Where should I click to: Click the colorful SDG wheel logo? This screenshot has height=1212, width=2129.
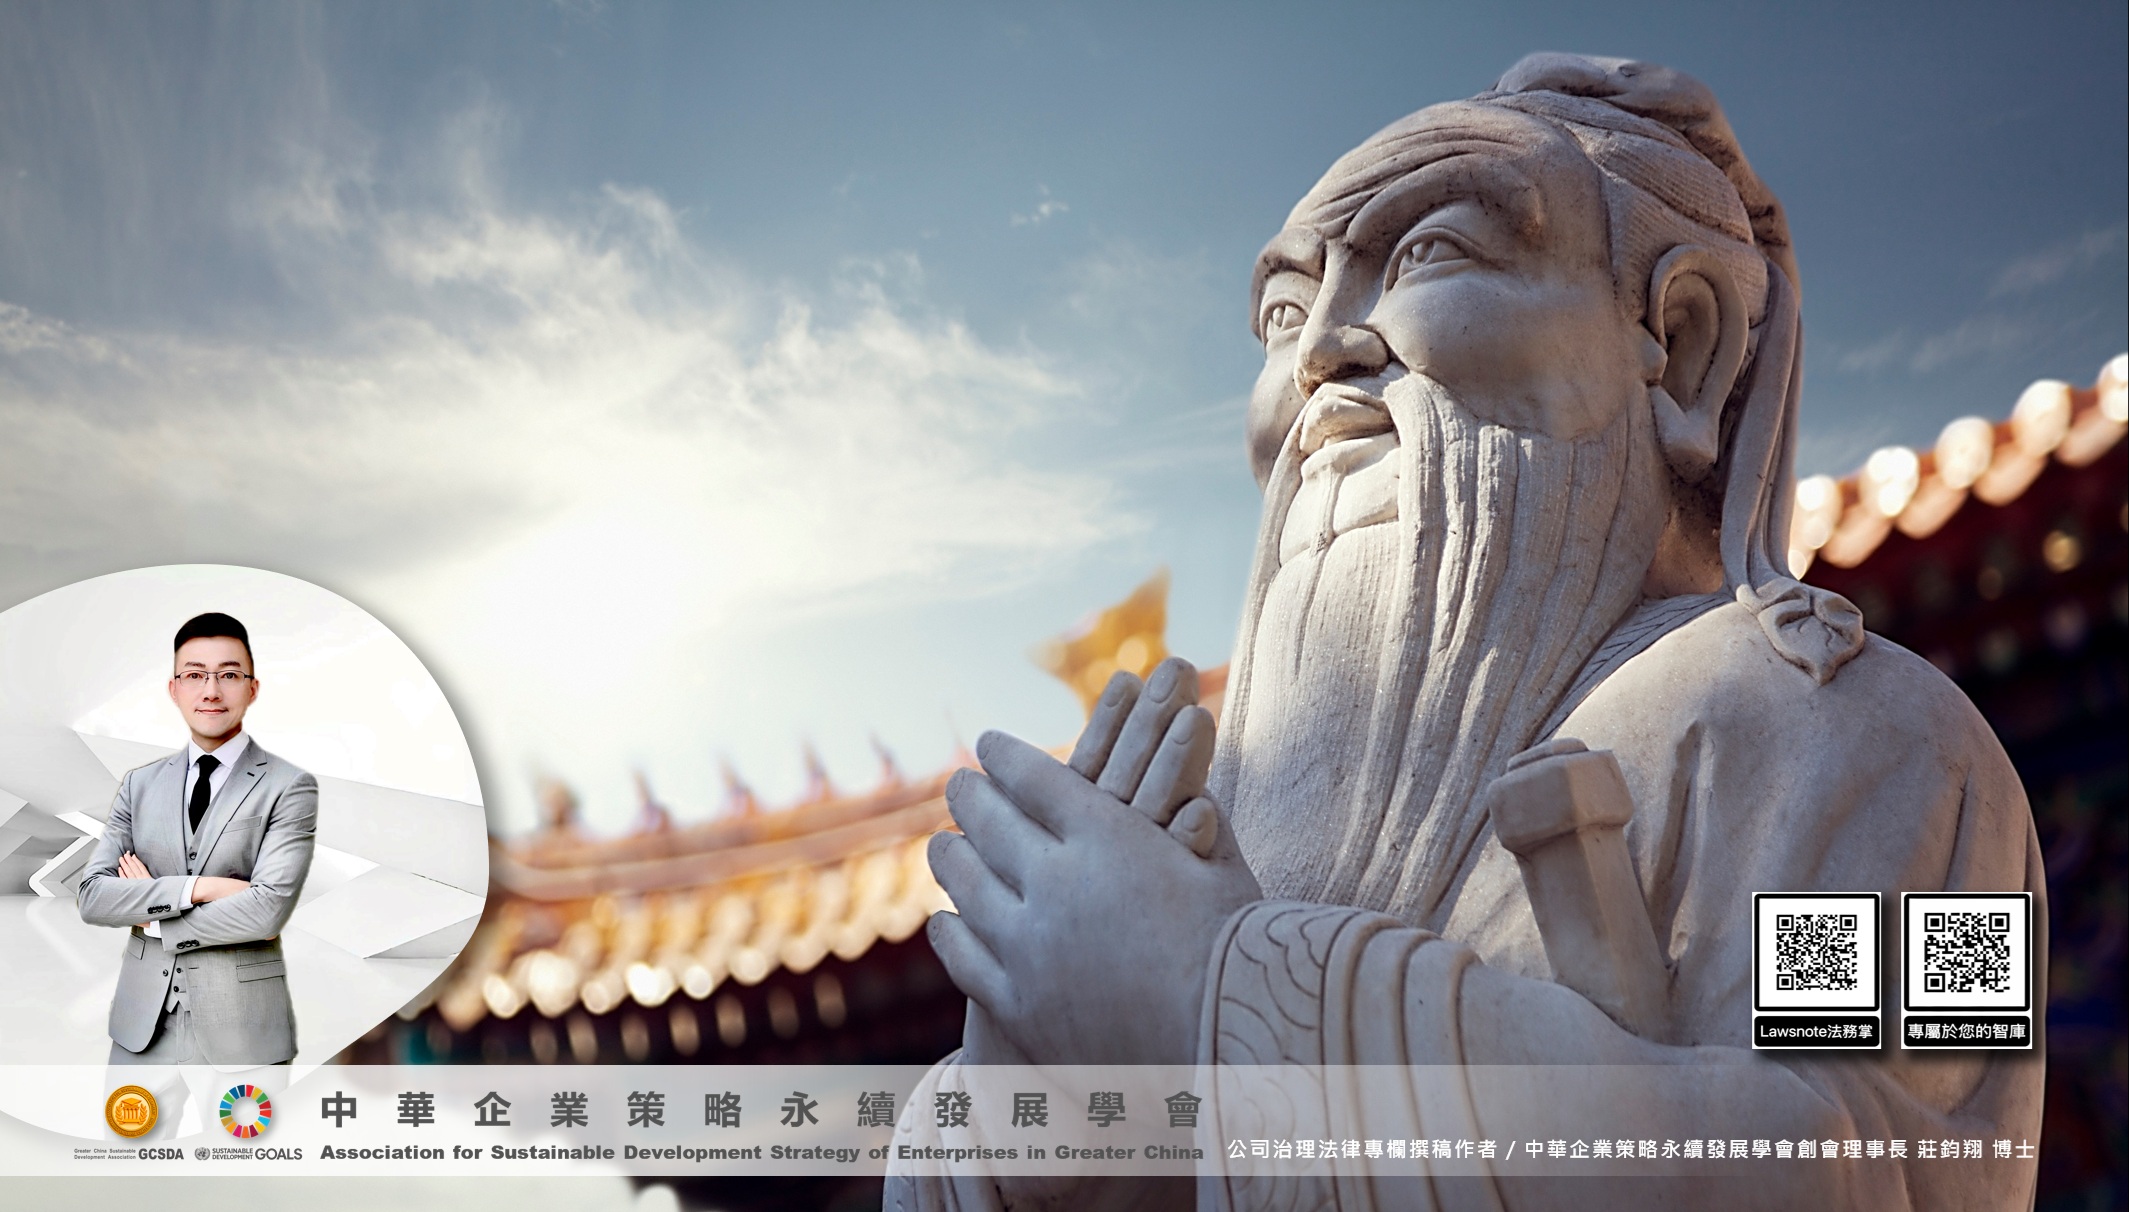pyautogui.click(x=245, y=1110)
